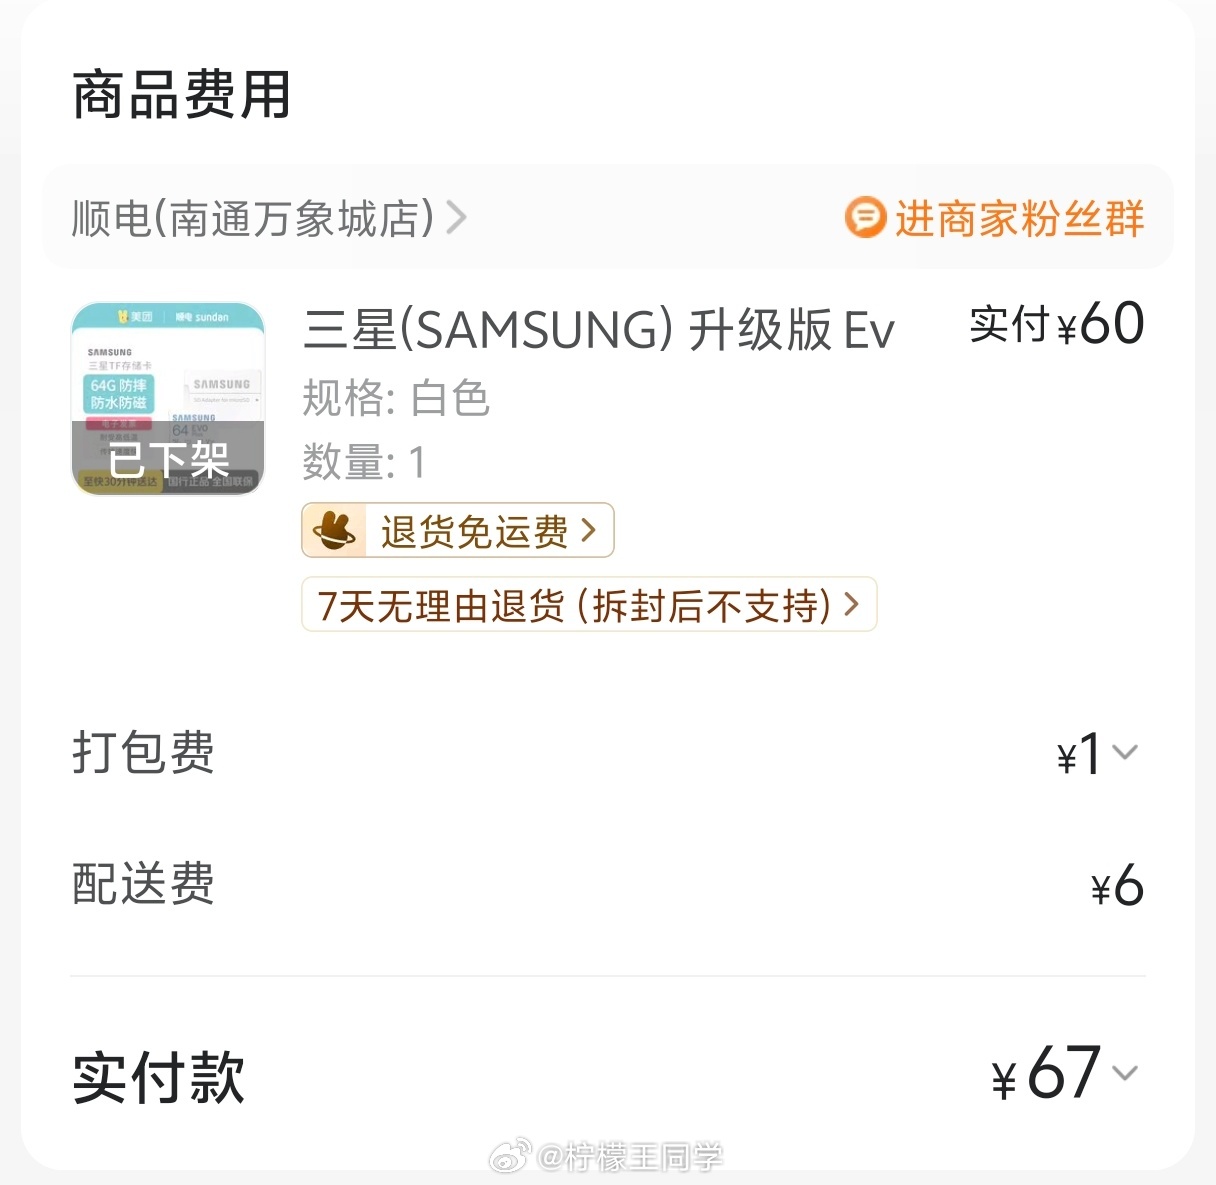Click the sundan logo on the product image
The width and height of the screenshot is (1216, 1185).
(x=203, y=317)
